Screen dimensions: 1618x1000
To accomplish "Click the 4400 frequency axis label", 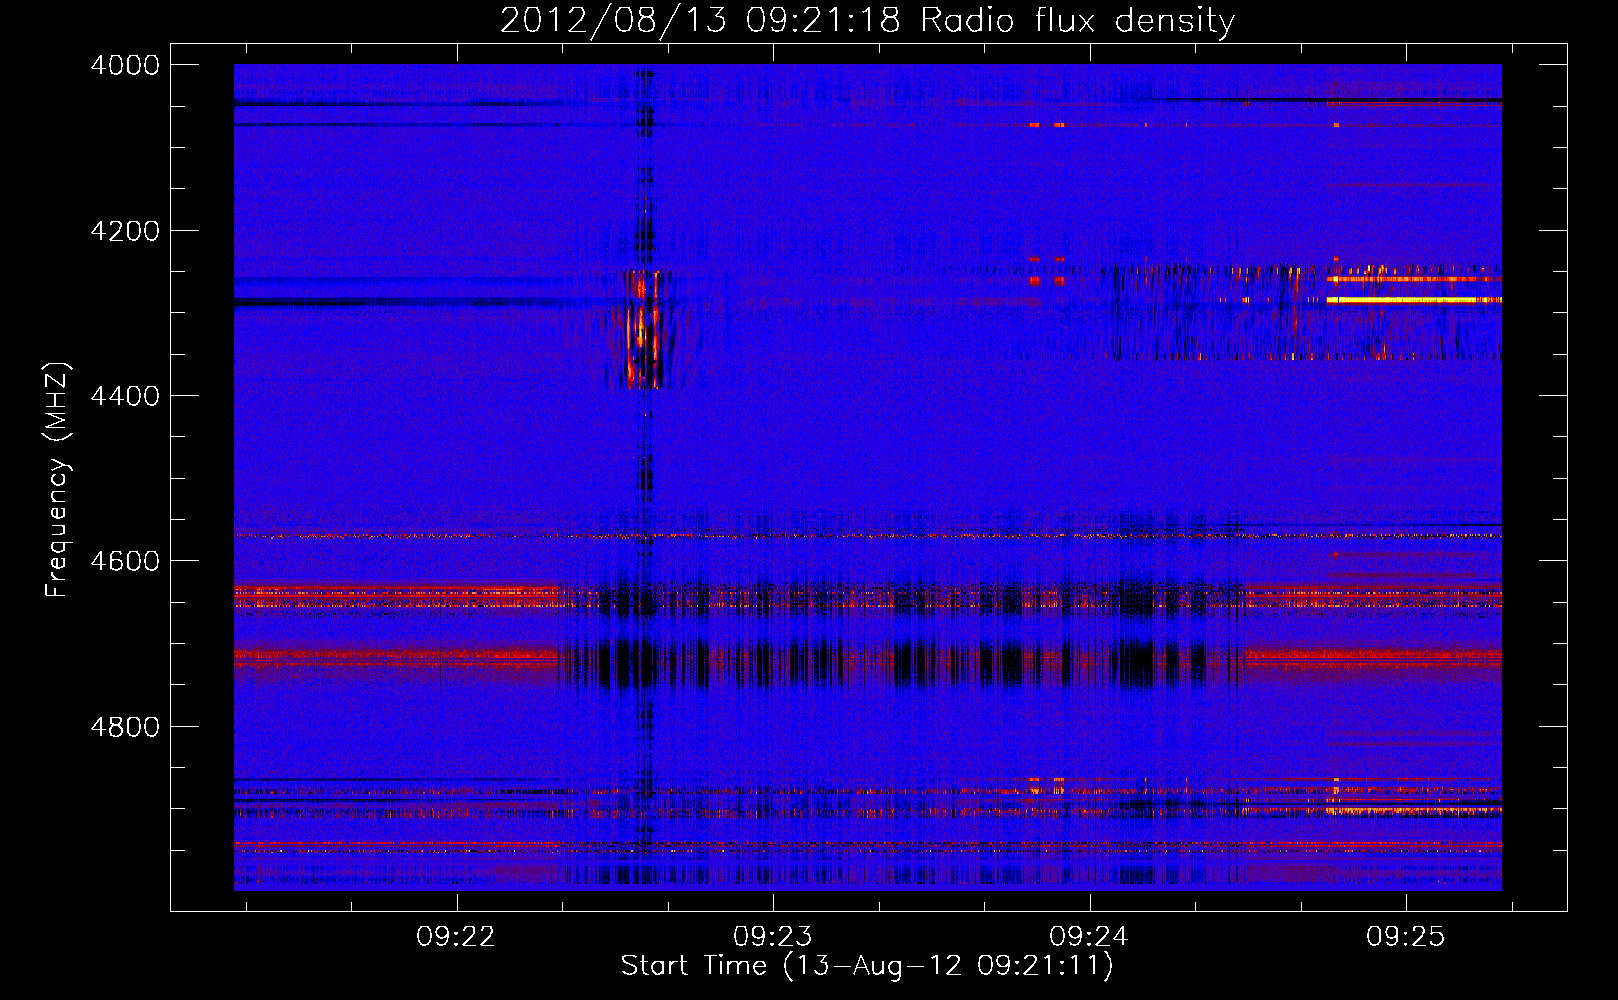I will pos(124,396).
